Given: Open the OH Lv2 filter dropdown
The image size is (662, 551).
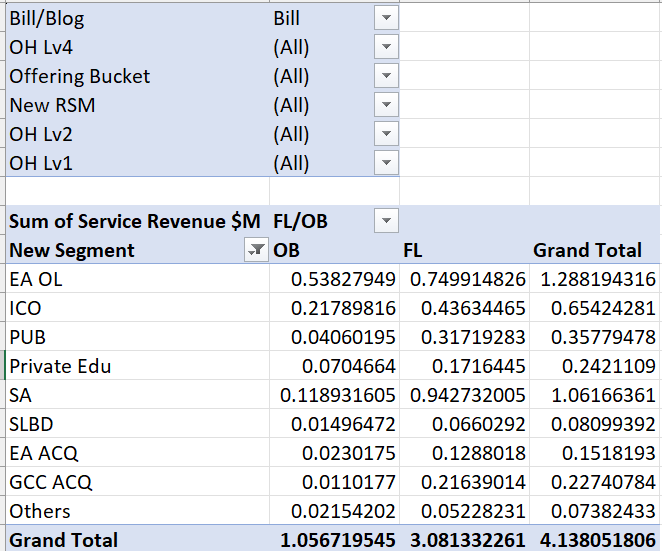Looking at the screenshot, I should (386, 134).
